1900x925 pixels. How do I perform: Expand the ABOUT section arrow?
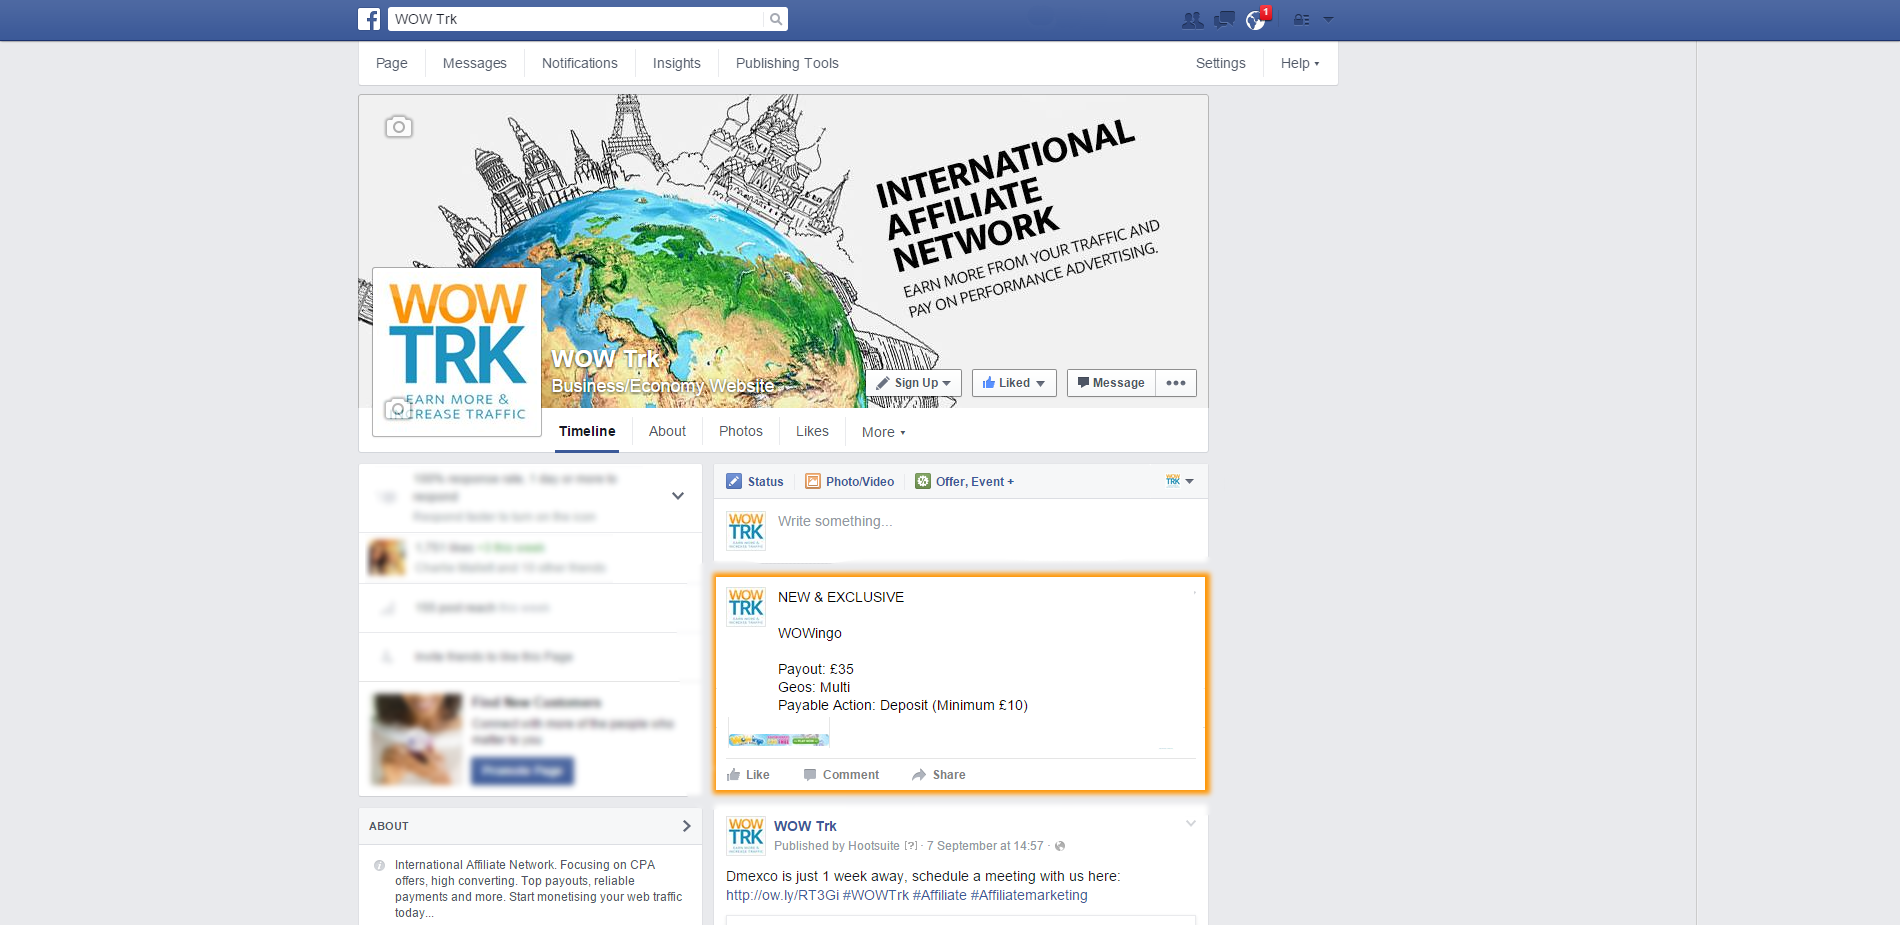(x=686, y=826)
